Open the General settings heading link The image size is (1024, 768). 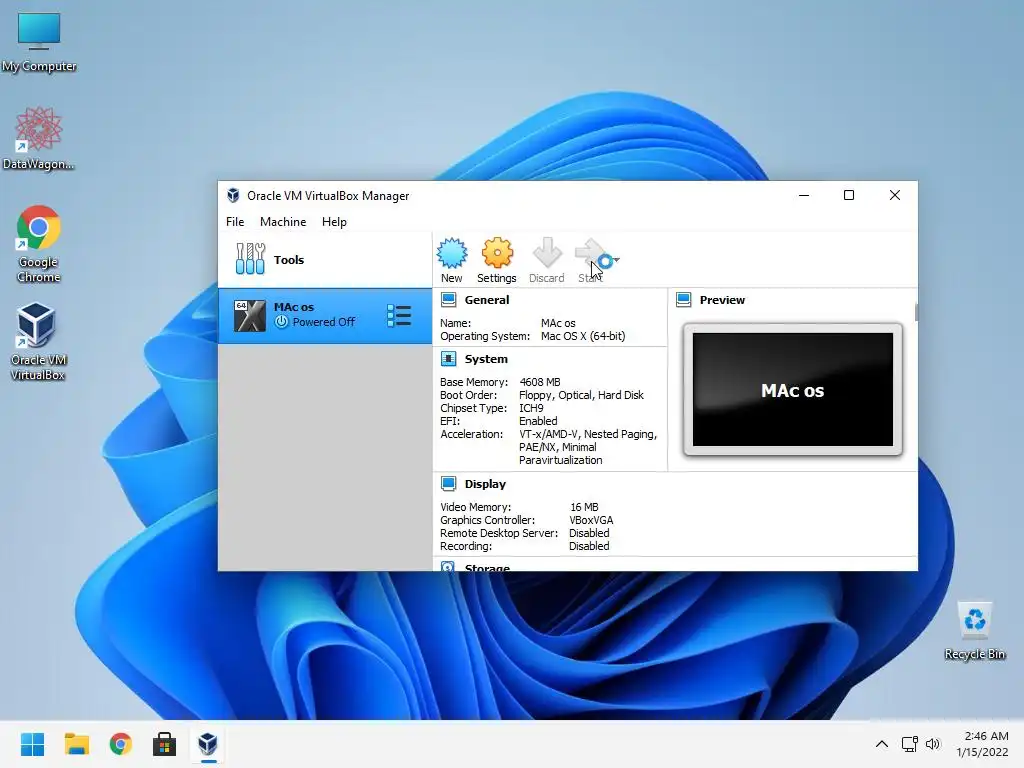point(487,300)
